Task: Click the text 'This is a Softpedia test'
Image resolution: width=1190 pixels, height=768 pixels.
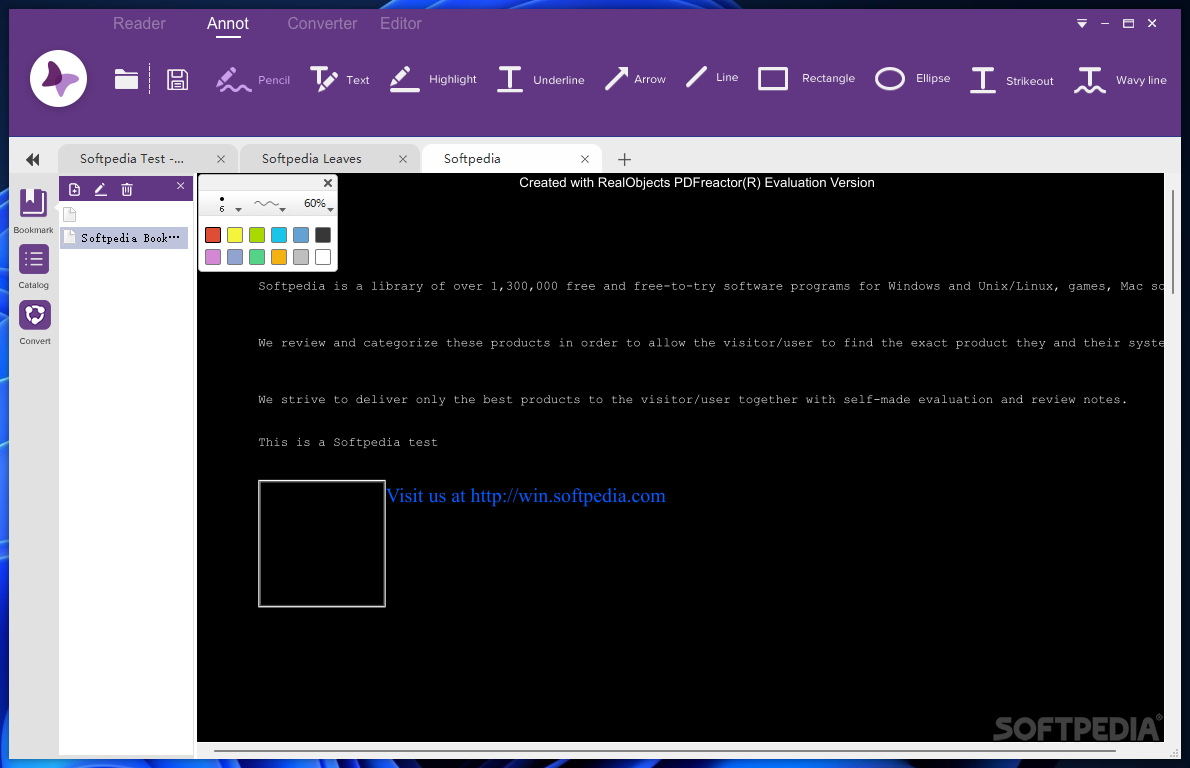Action: [348, 442]
